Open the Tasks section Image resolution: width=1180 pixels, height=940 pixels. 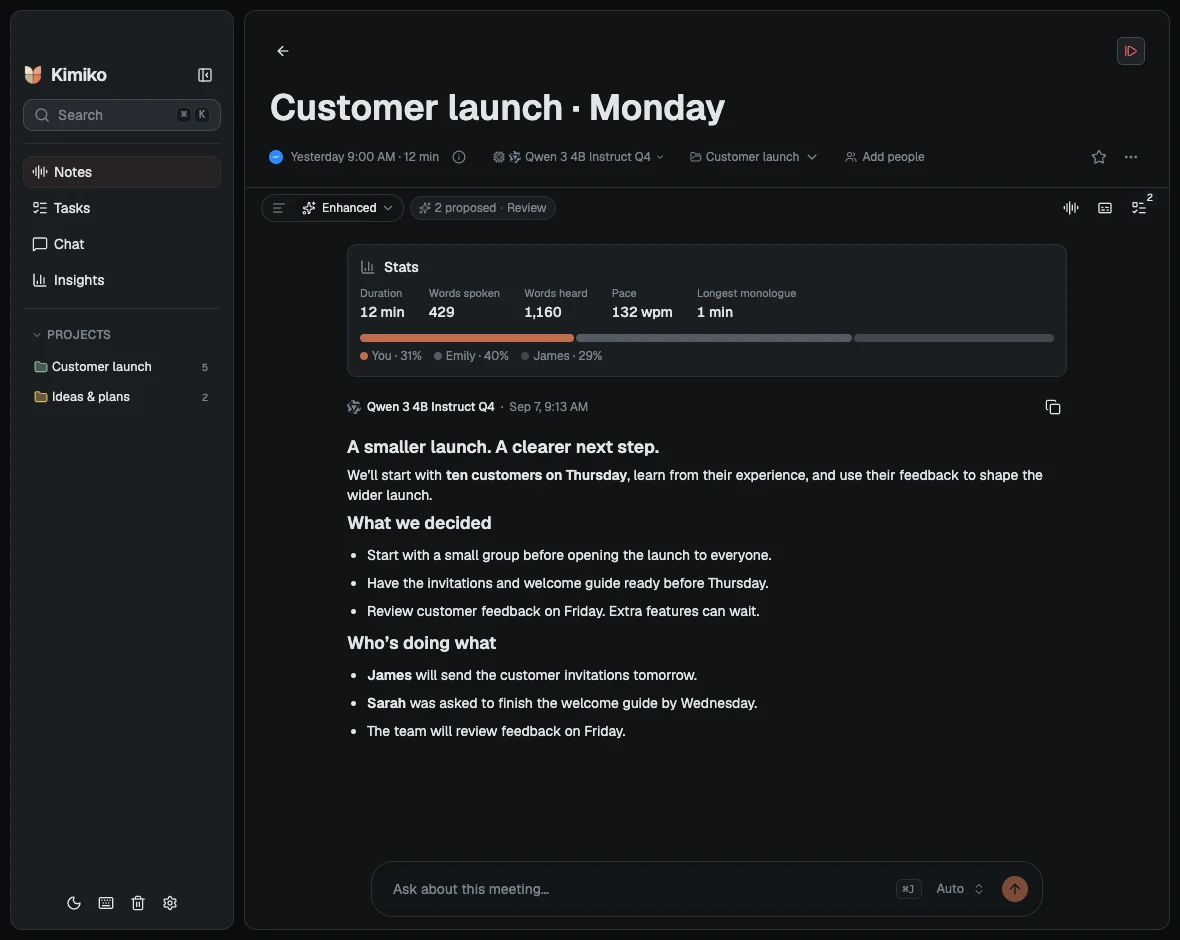(122, 208)
